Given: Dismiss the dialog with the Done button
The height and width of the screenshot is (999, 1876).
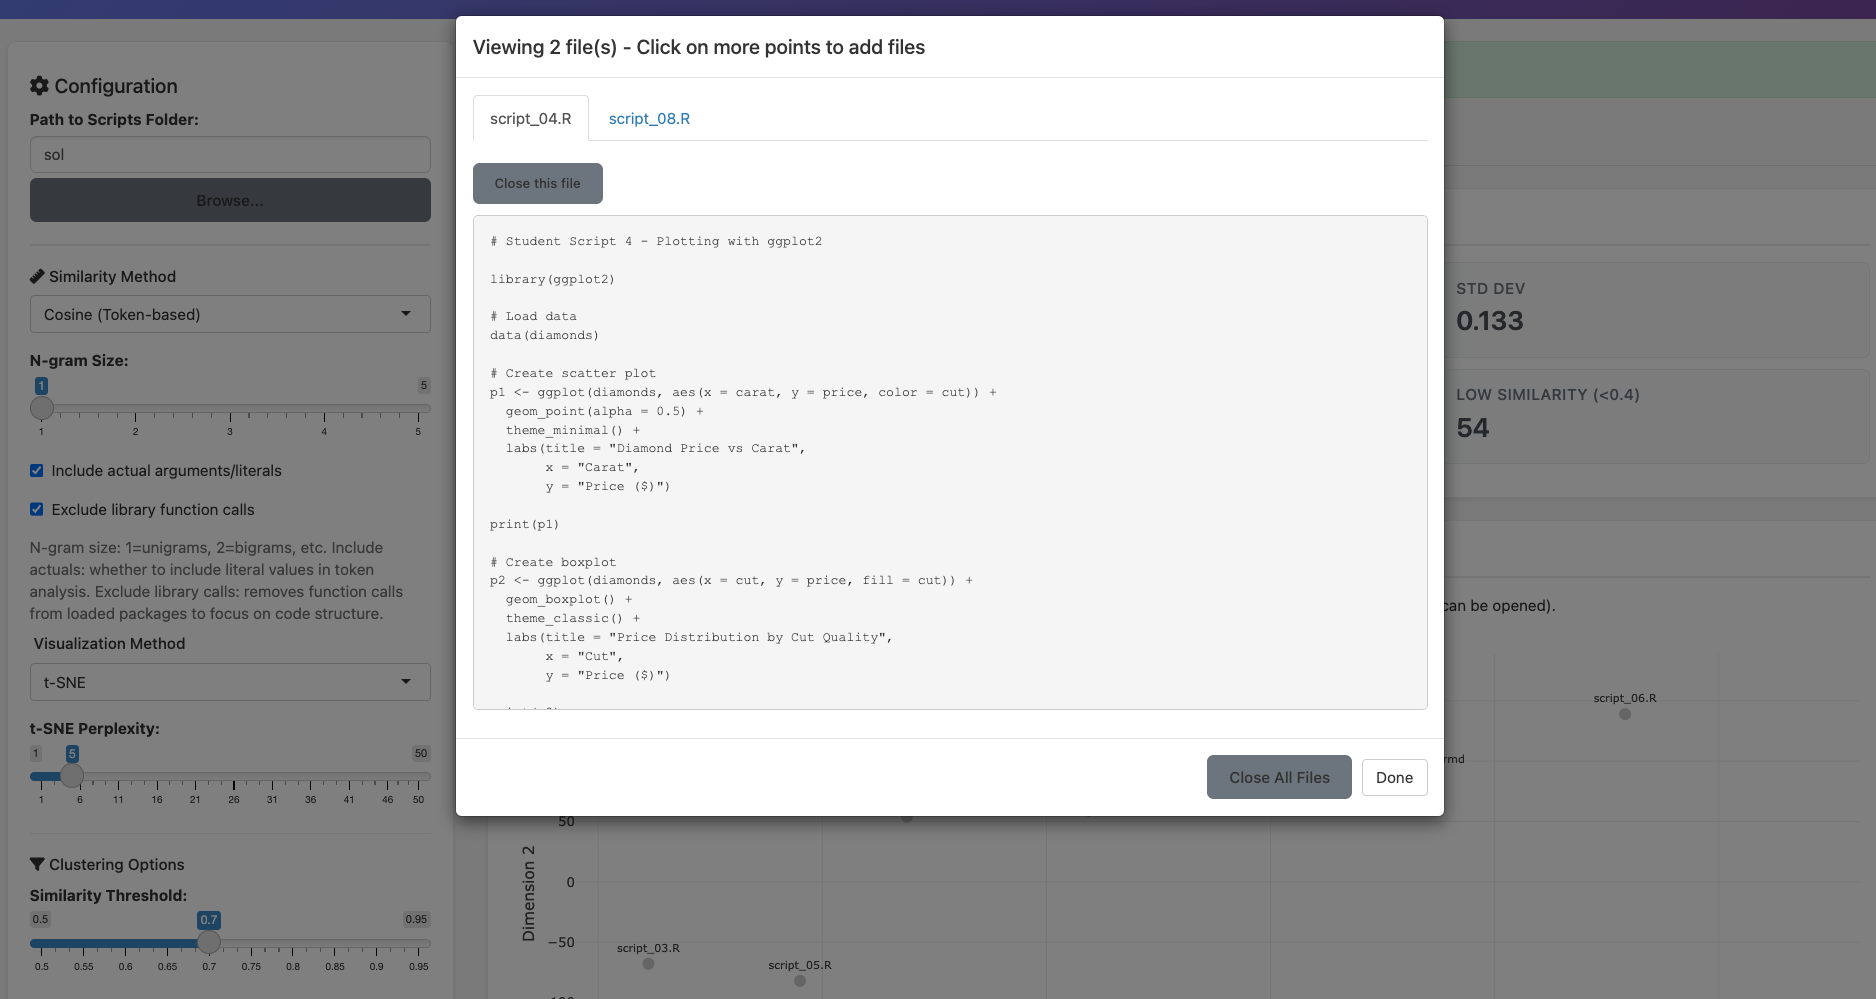Looking at the screenshot, I should point(1394,777).
